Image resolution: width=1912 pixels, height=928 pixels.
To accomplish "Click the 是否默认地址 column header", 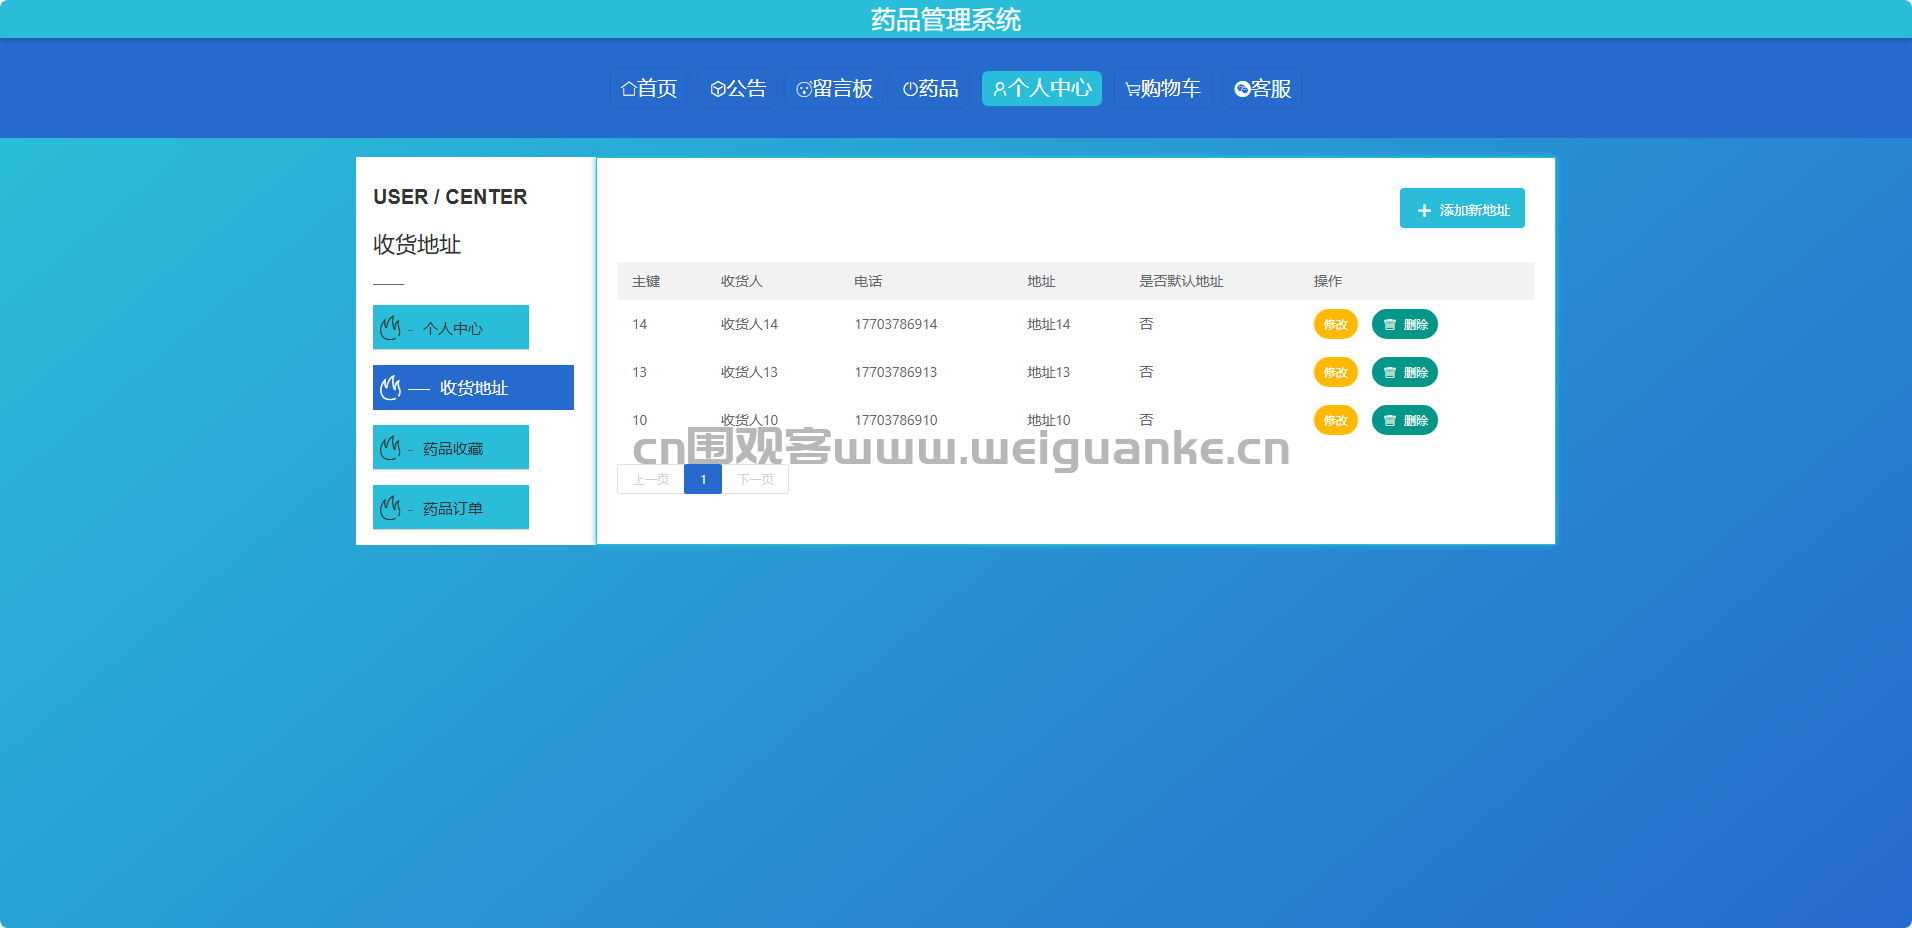I will [x=1181, y=281].
